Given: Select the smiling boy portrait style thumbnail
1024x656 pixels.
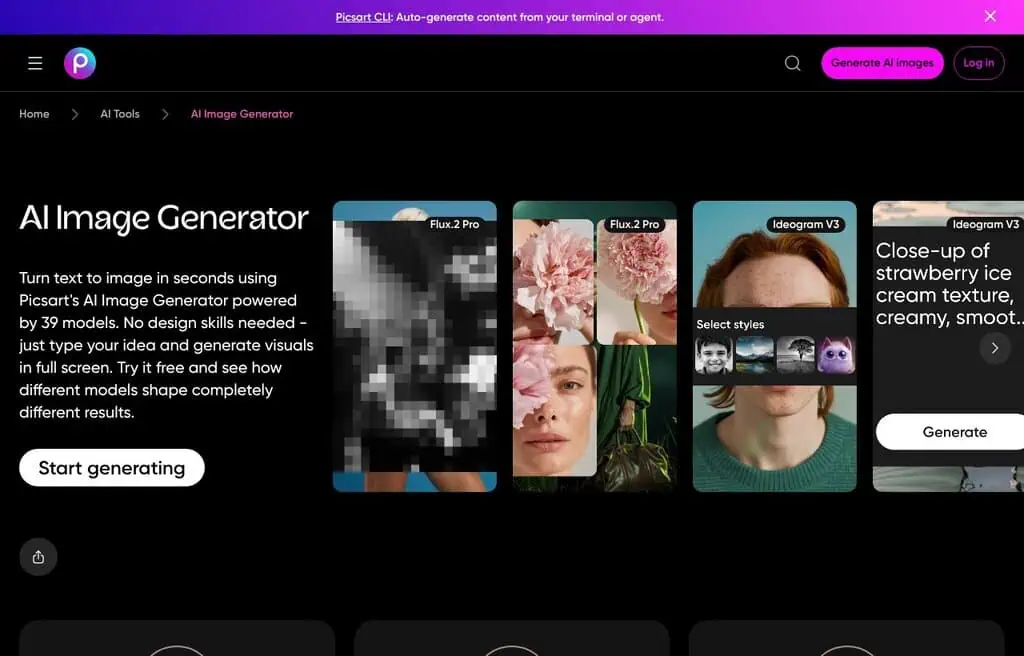Looking at the screenshot, I should tap(713, 355).
